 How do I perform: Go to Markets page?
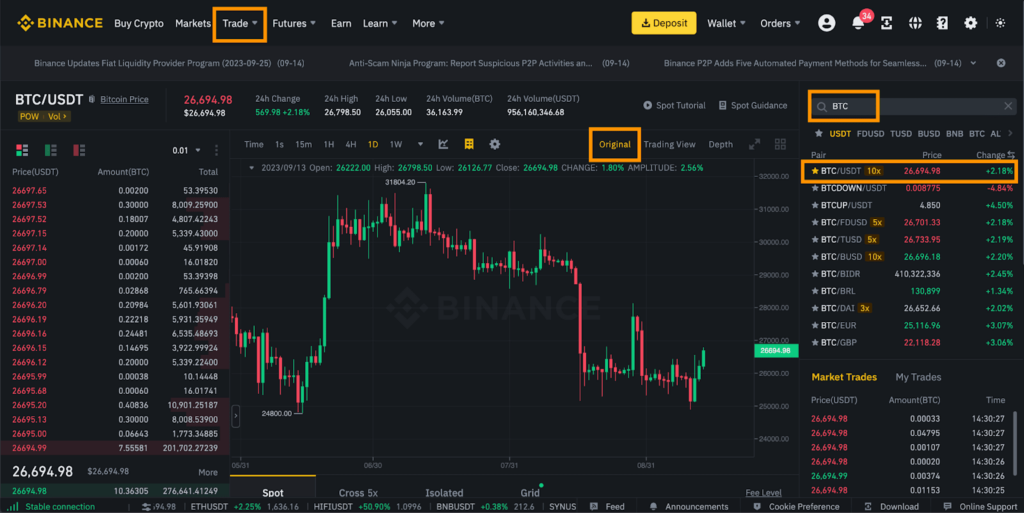pyautogui.click(x=193, y=23)
